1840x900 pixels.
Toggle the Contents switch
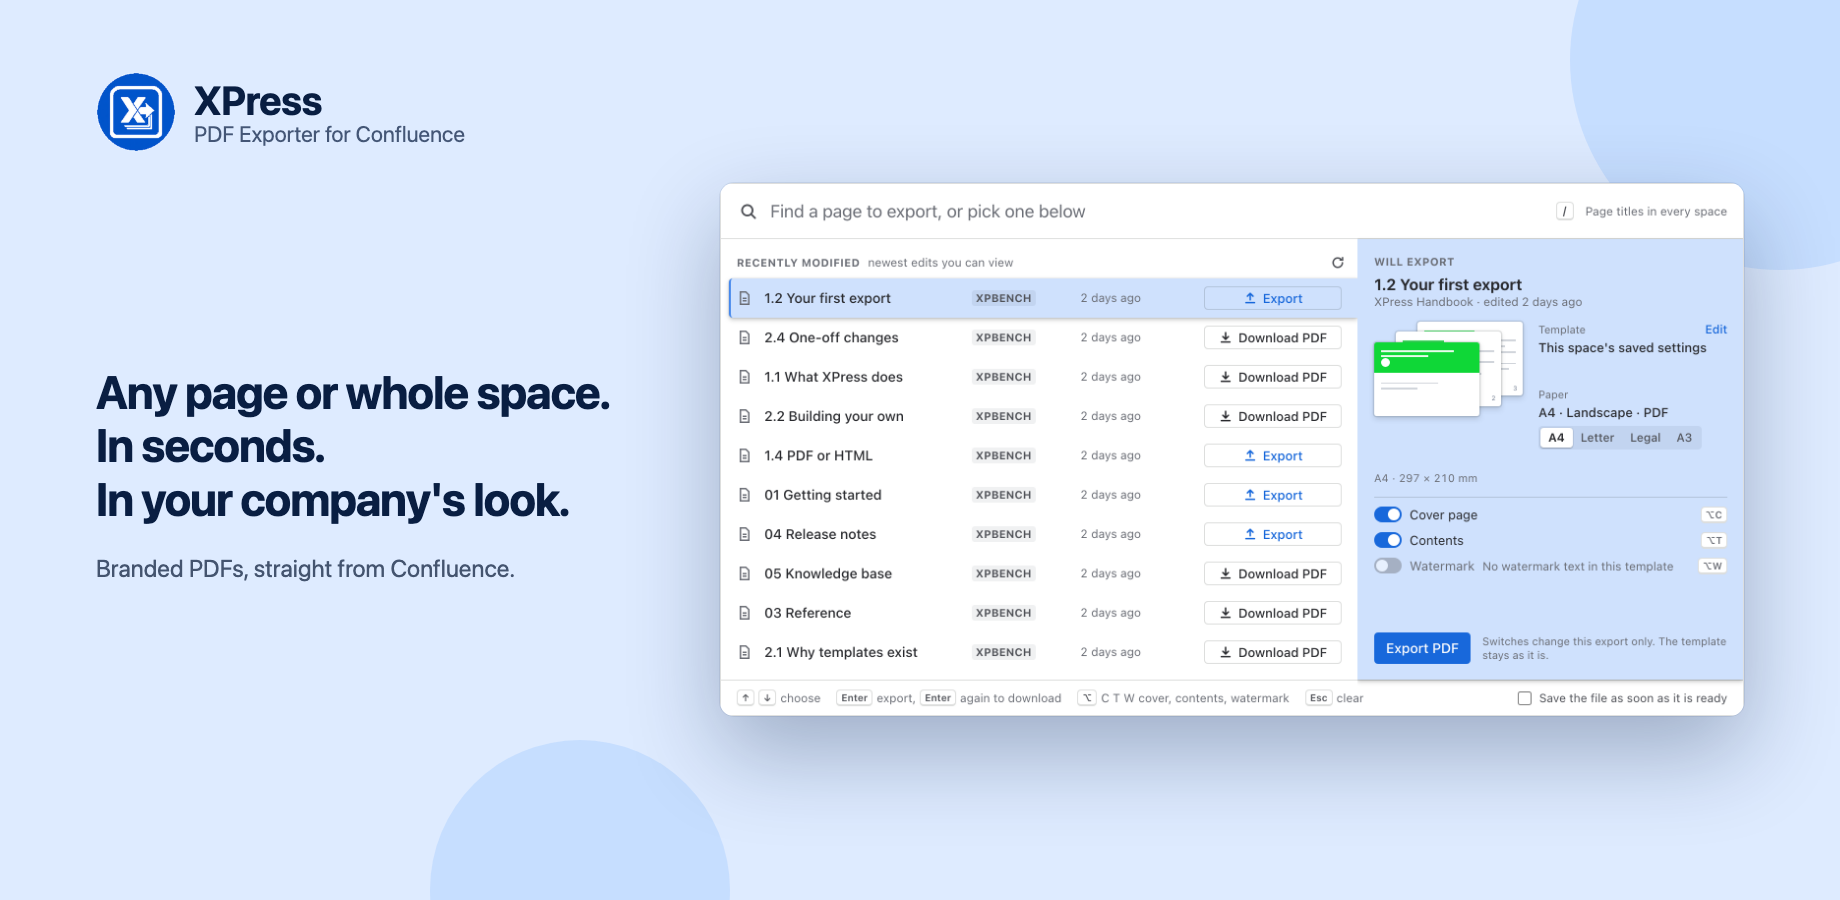1388,540
